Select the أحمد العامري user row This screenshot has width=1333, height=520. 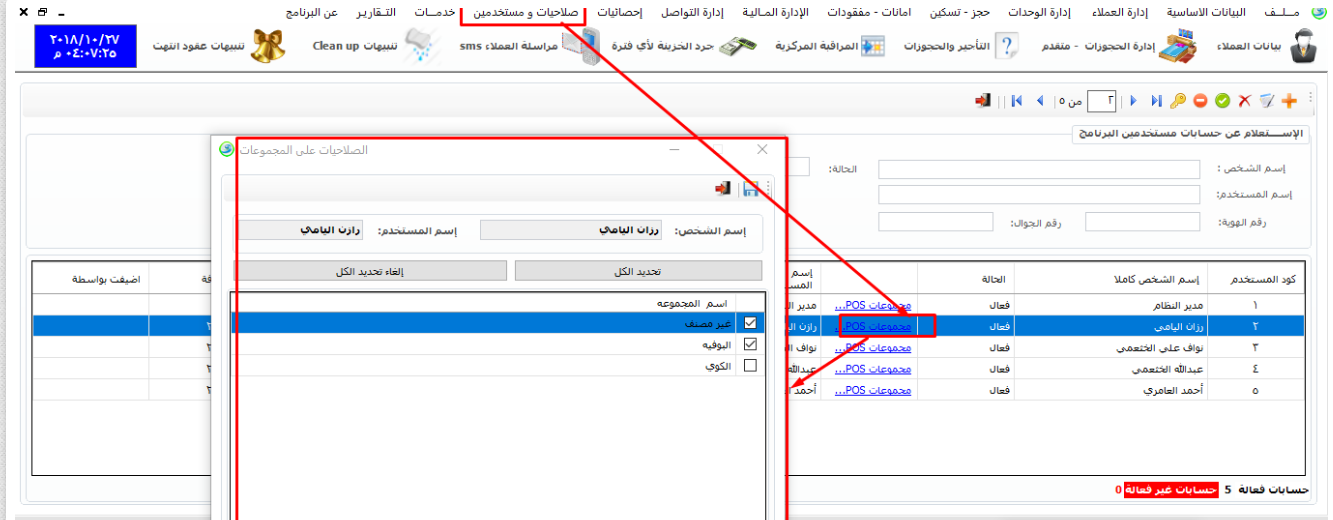coord(1110,390)
